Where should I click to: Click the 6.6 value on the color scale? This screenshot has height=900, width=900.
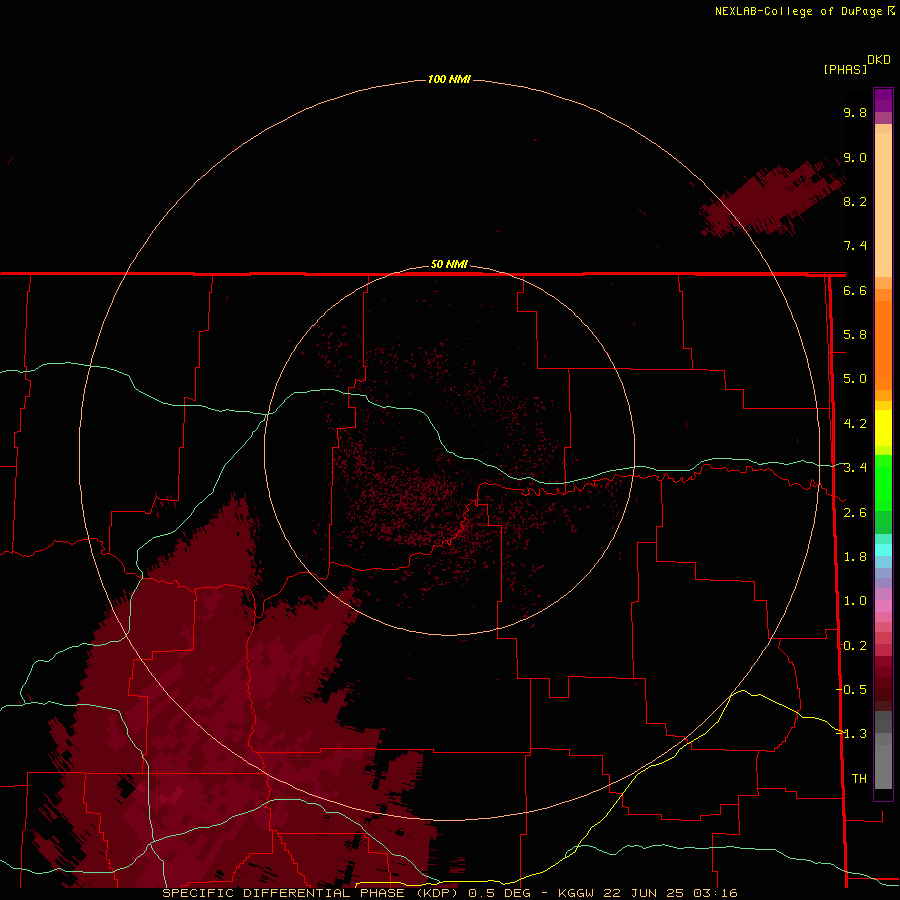click(x=855, y=290)
